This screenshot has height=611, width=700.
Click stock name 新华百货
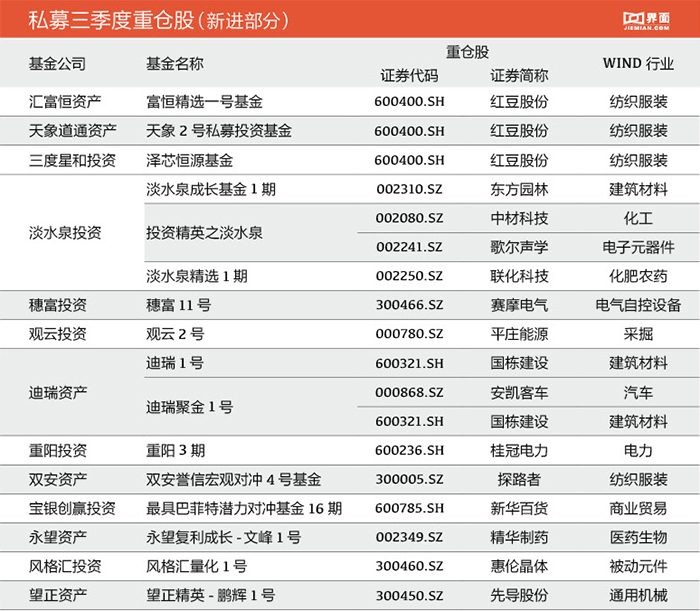coord(519,508)
